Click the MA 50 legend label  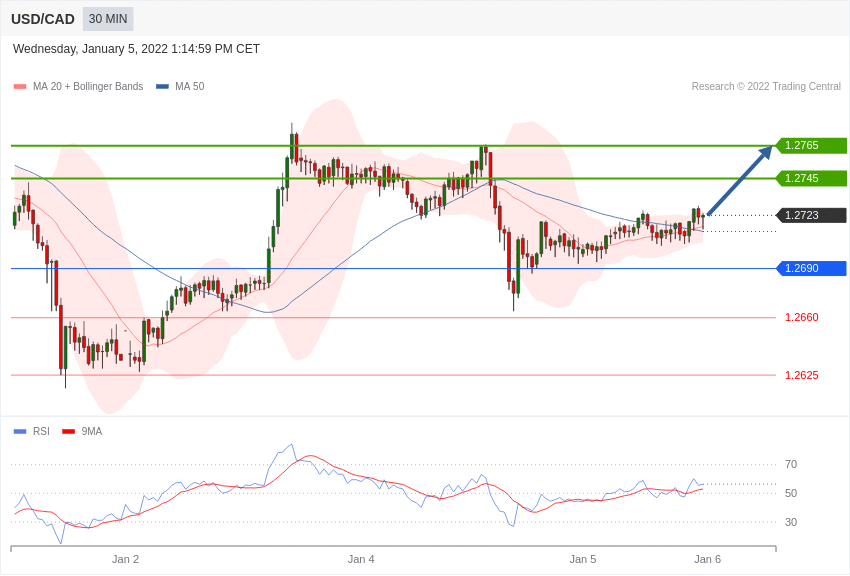190,86
